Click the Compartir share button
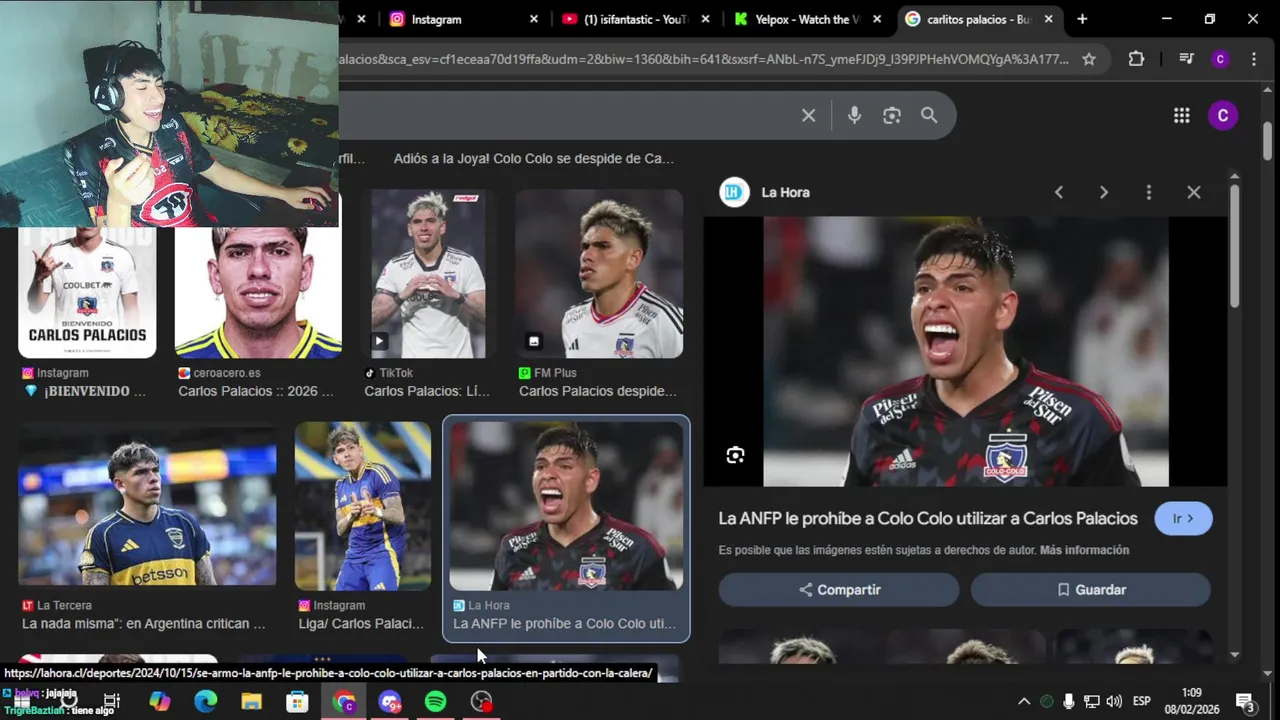1280x720 pixels. click(x=838, y=590)
